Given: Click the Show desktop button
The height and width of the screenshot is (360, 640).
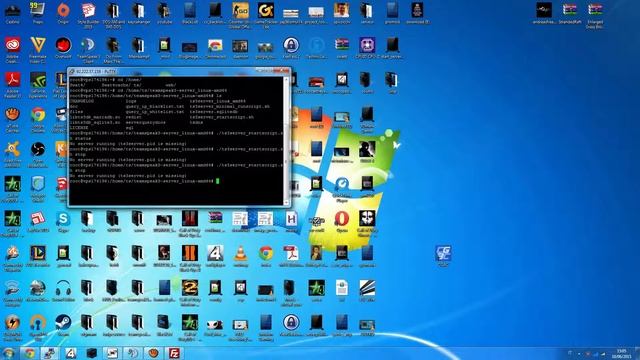Looking at the screenshot, I should tap(637, 353).
